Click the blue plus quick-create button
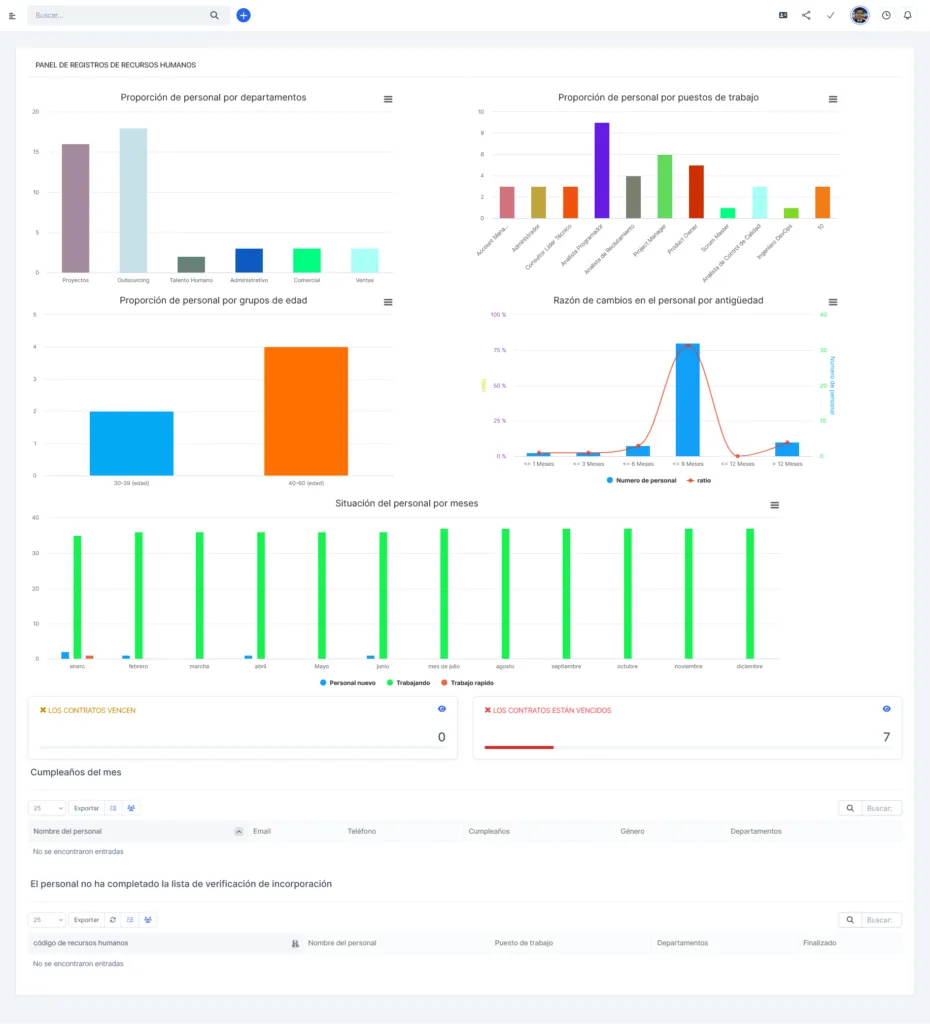Image resolution: width=930 pixels, height=1024 pixels. pyautogui.click(x=243, y=15)
